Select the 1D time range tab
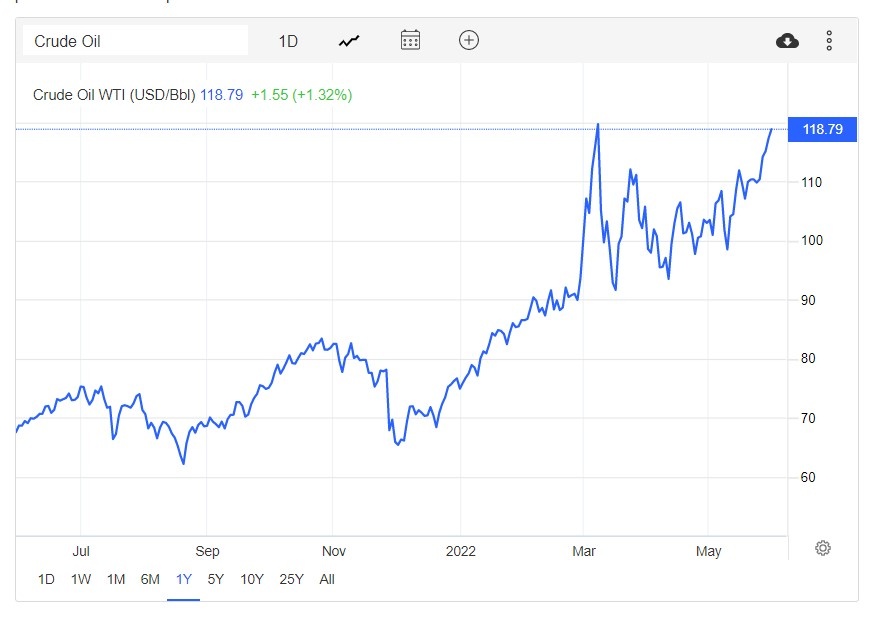Screen dimensions: 880x622 pyautogui.click(x=46, y=579)
